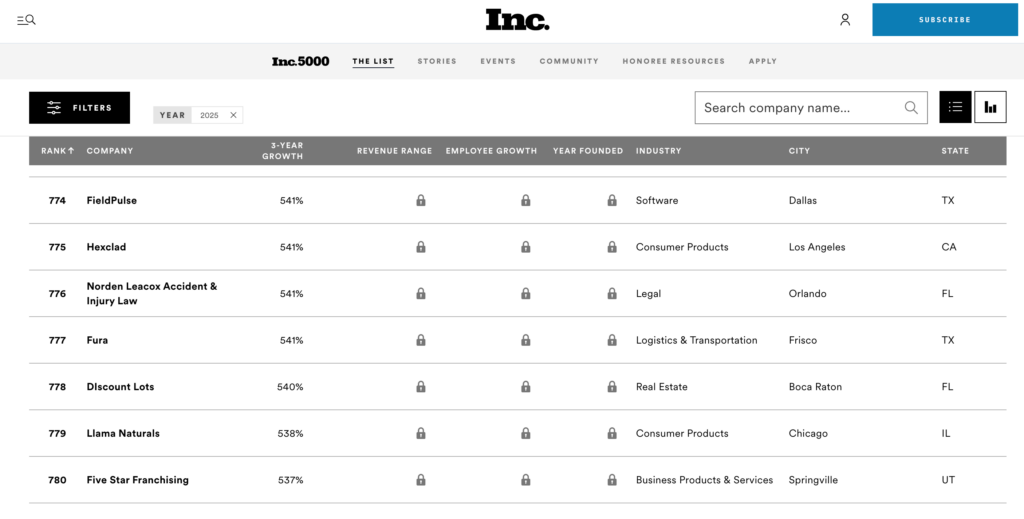Click Hexclad revenue range lock icon

(x=421, y=247)
